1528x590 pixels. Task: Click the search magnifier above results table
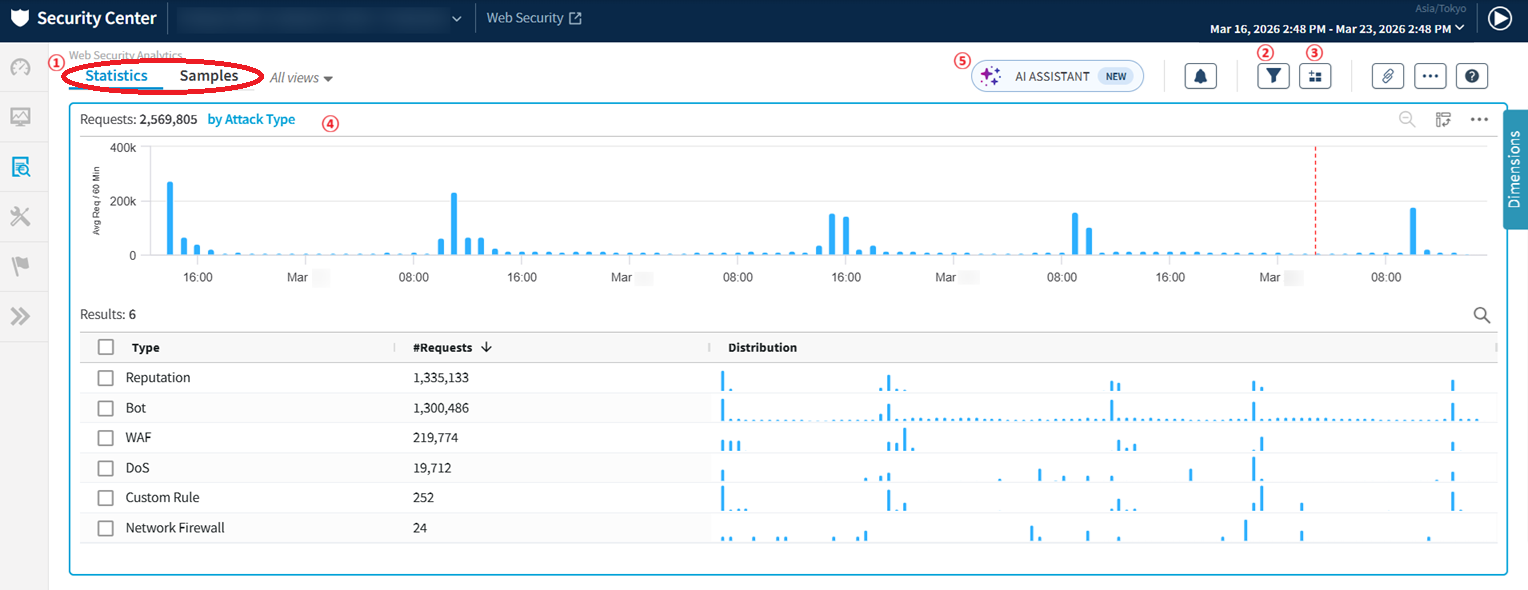[1481, 316]
